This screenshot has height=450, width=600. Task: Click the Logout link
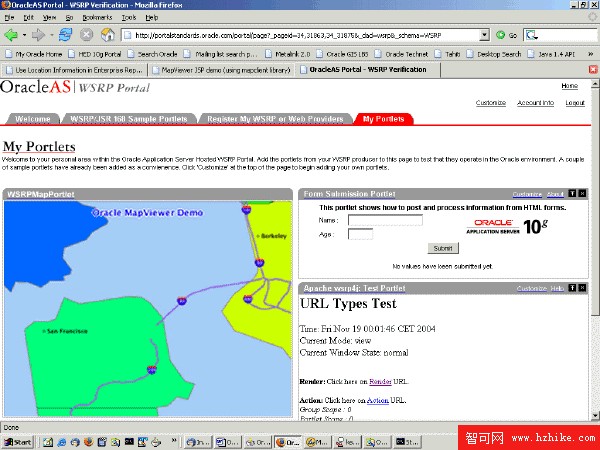tap(575, 103)
